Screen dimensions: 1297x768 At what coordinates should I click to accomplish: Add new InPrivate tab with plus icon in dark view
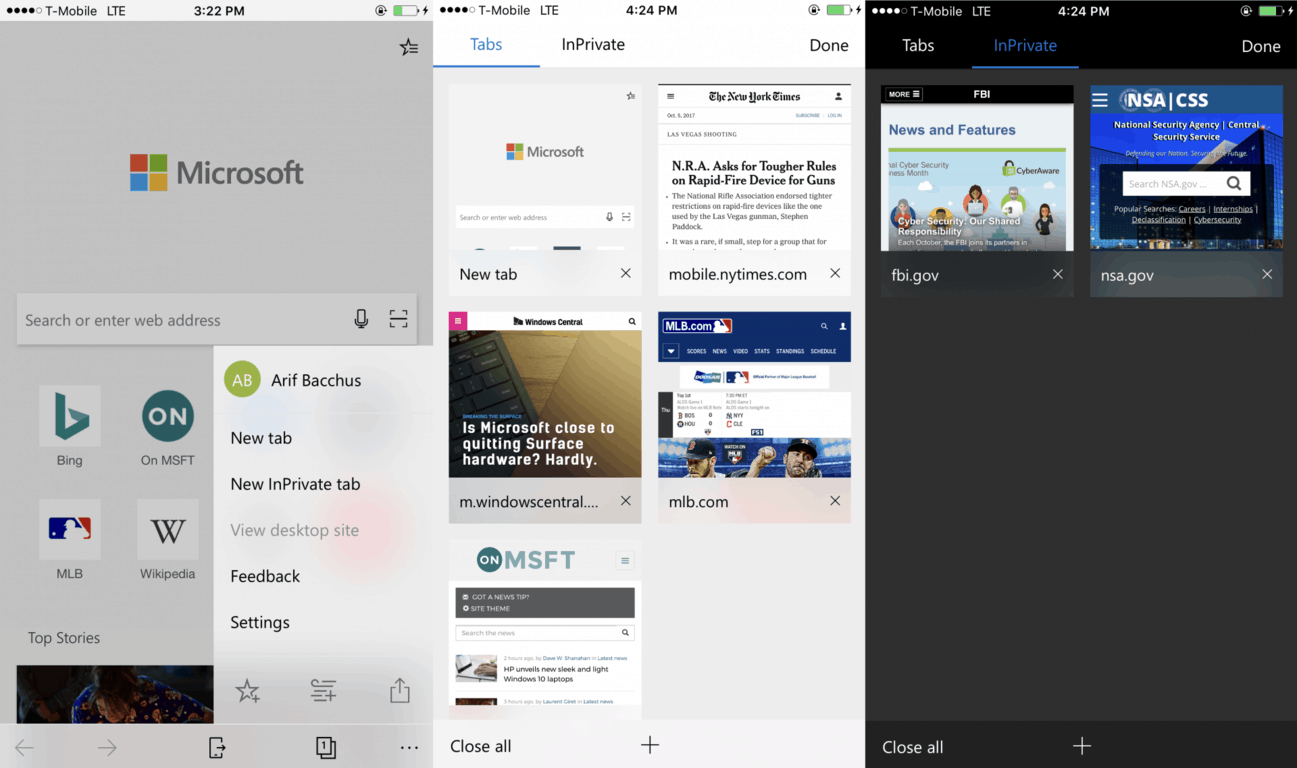tap(1082, 746)
